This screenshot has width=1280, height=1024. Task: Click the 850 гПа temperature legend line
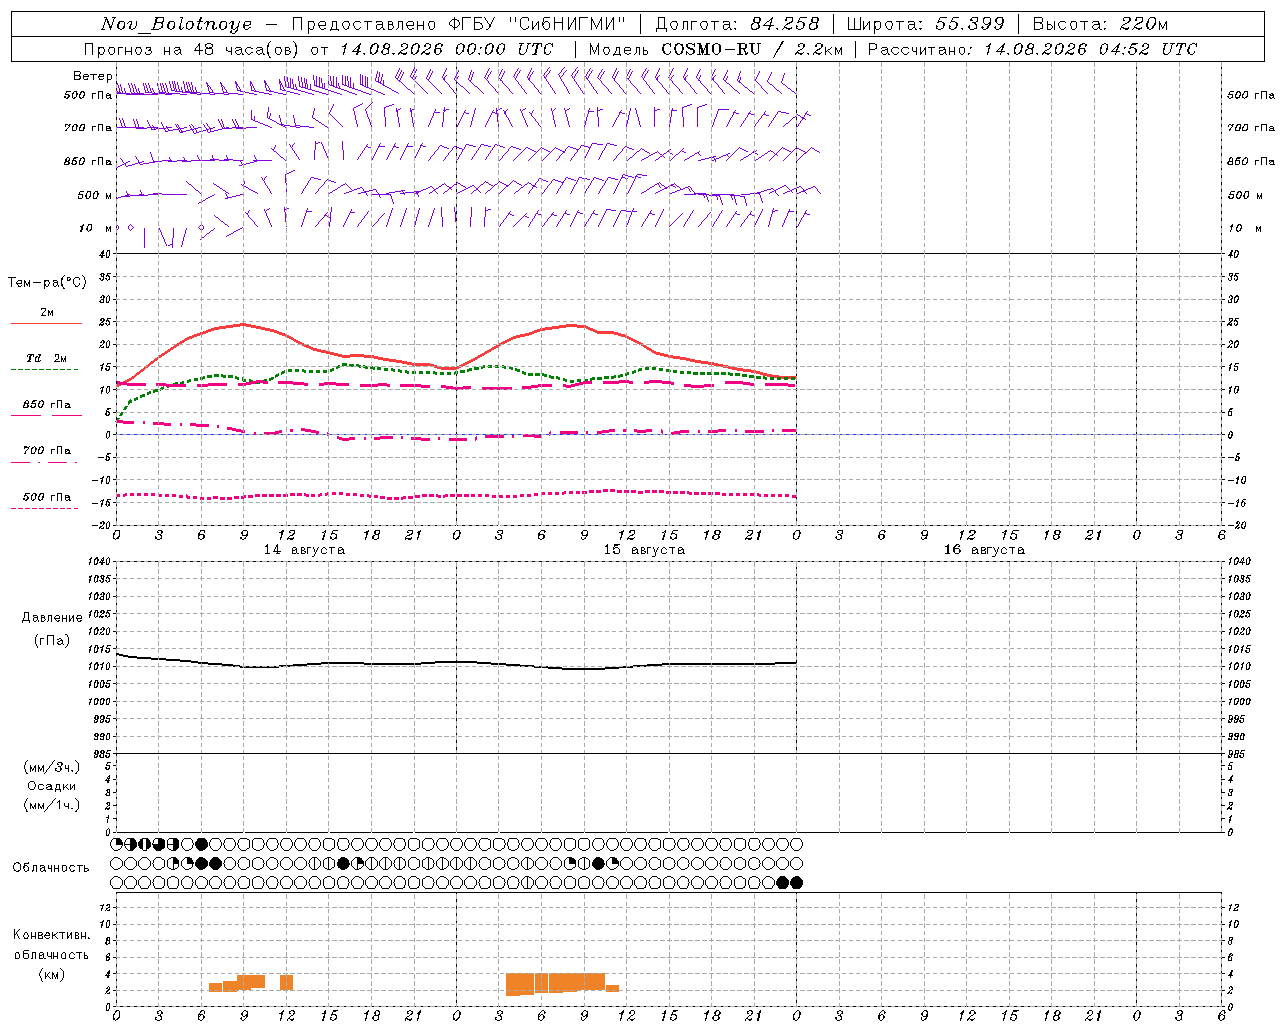(46, 415)
